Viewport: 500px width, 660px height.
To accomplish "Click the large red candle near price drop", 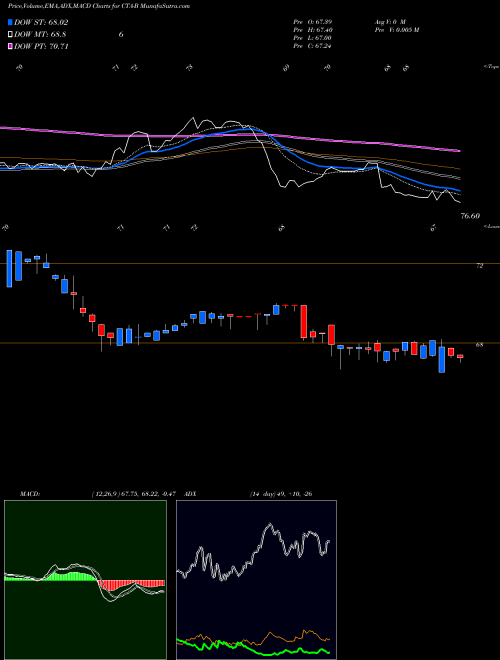I will 304,322.
